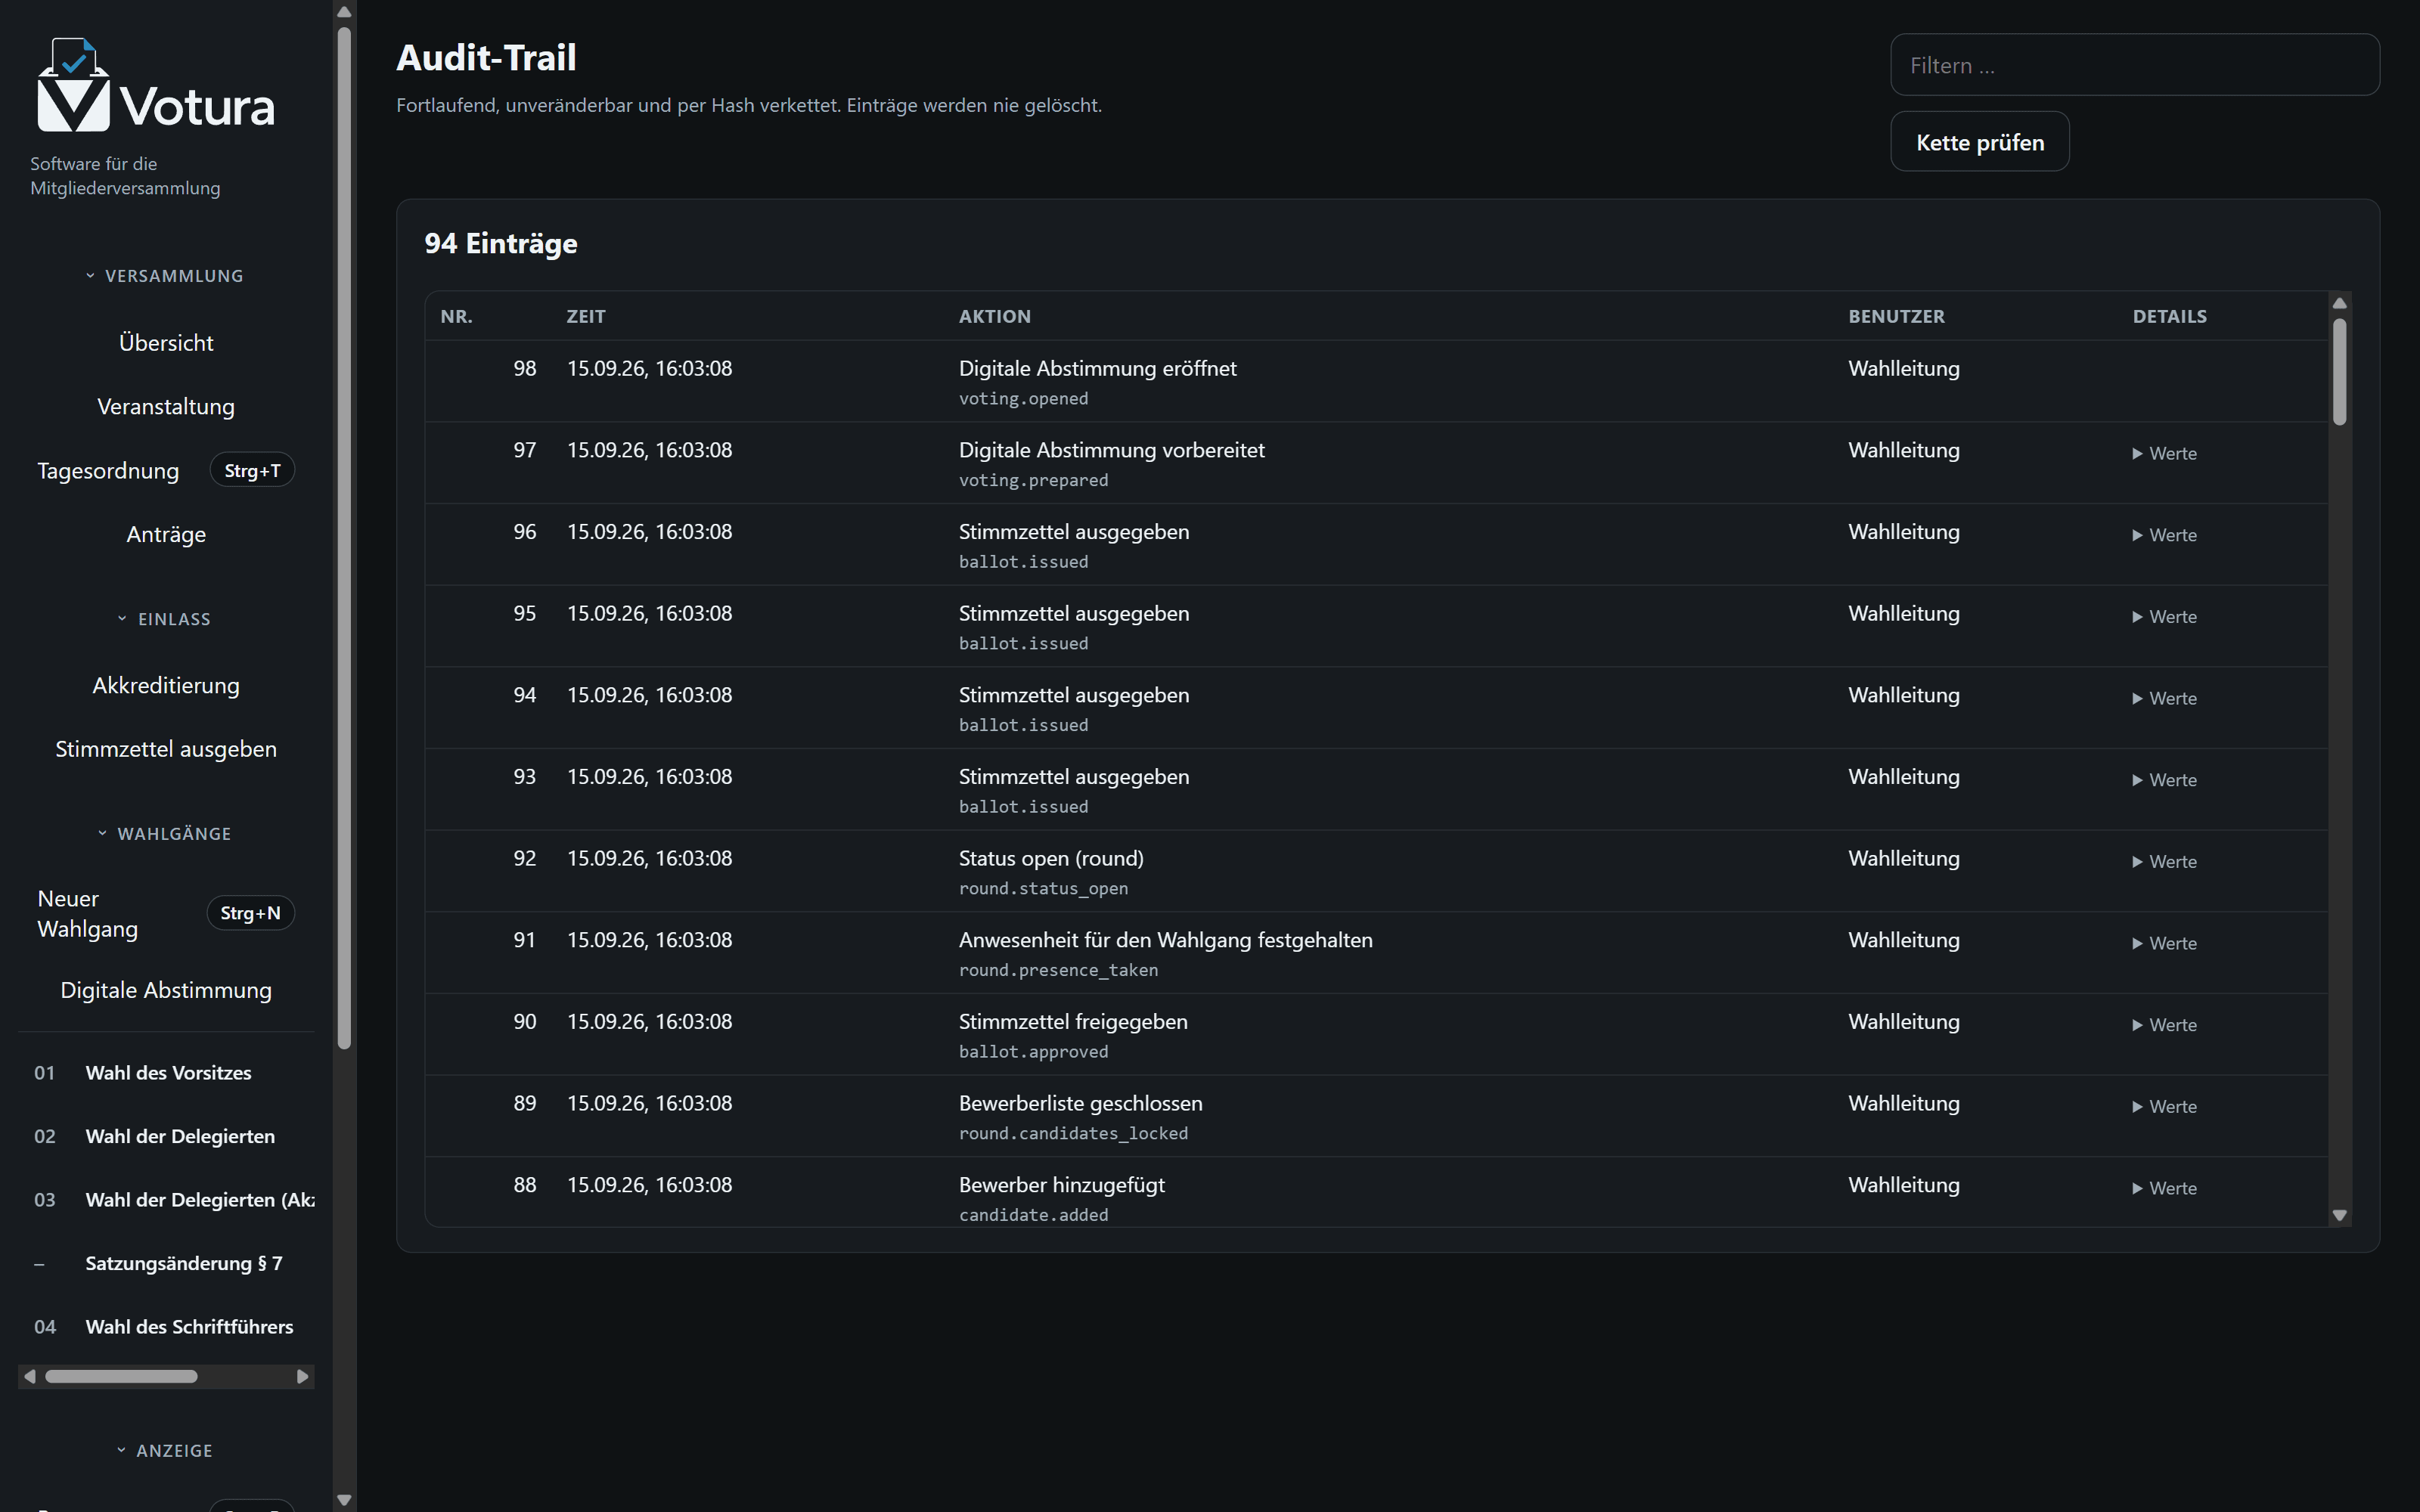Select round 04 Wahl des Schriftführers
2420x1512 pixels.
coord(166,1327)
